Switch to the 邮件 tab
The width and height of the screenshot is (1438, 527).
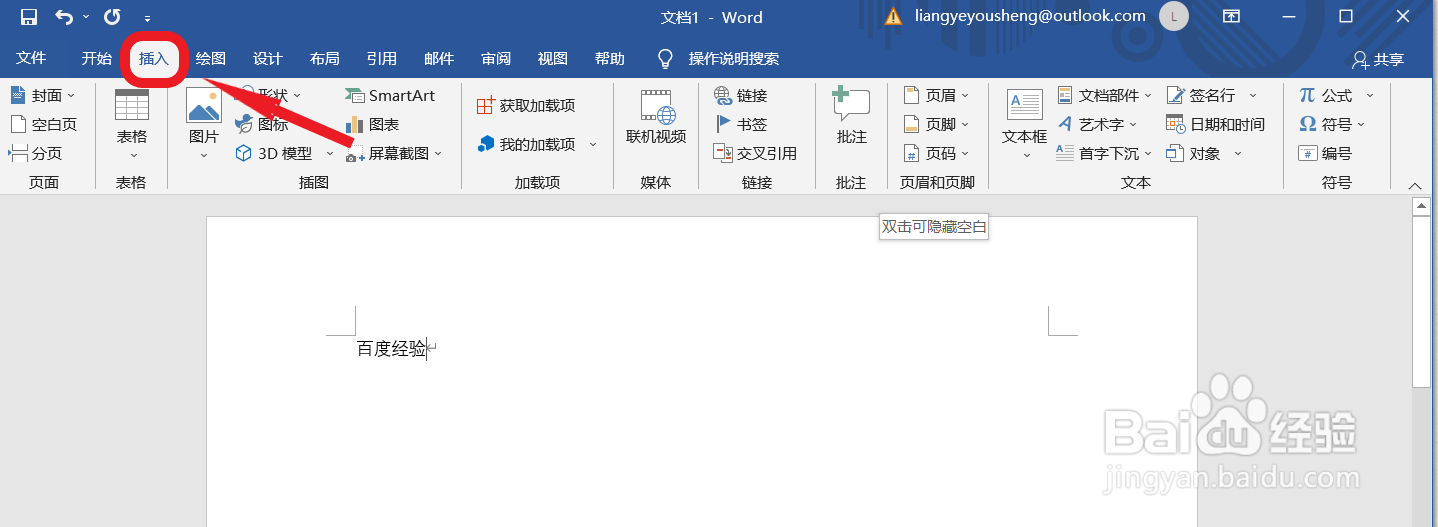[x=439, y=59]
